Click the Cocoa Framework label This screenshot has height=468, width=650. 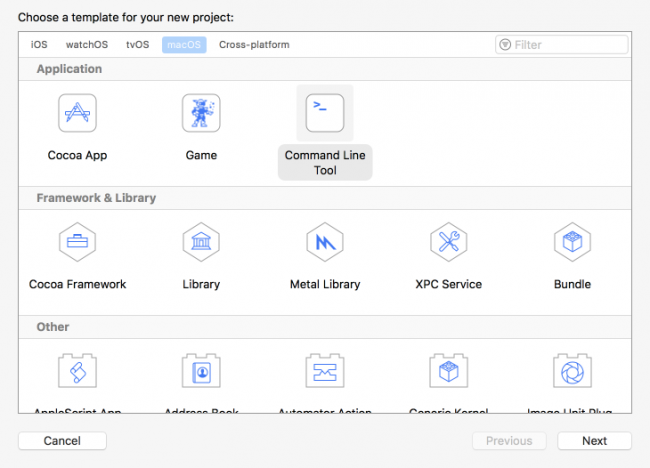pyautogui.click(x=78, y=284)
